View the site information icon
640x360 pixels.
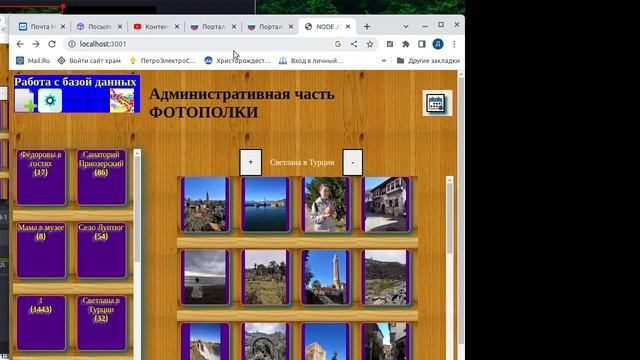pos(72,44)
